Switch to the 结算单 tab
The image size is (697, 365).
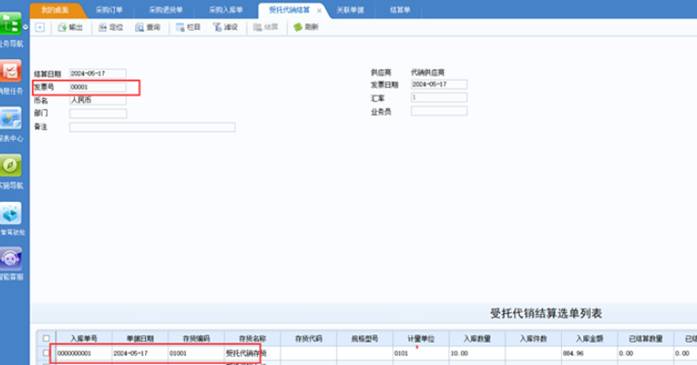[400, 10]
